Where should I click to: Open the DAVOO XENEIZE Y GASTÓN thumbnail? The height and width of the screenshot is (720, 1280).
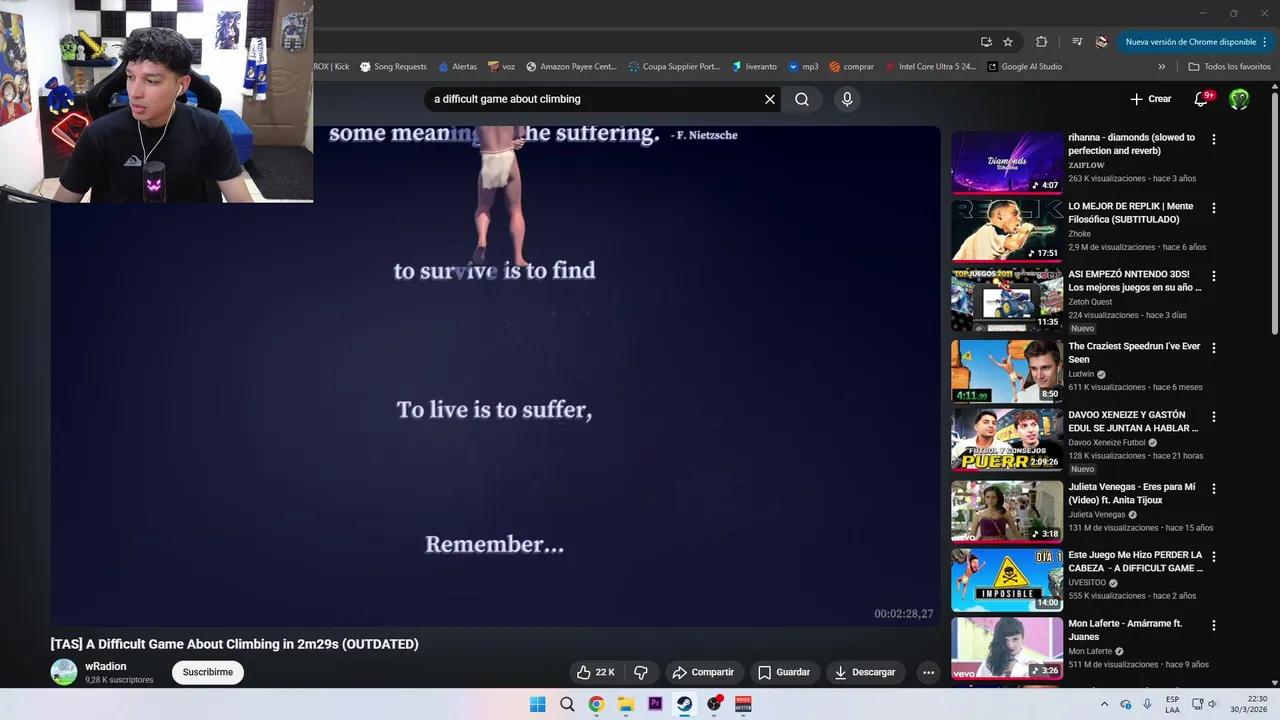pos(1006,439)
